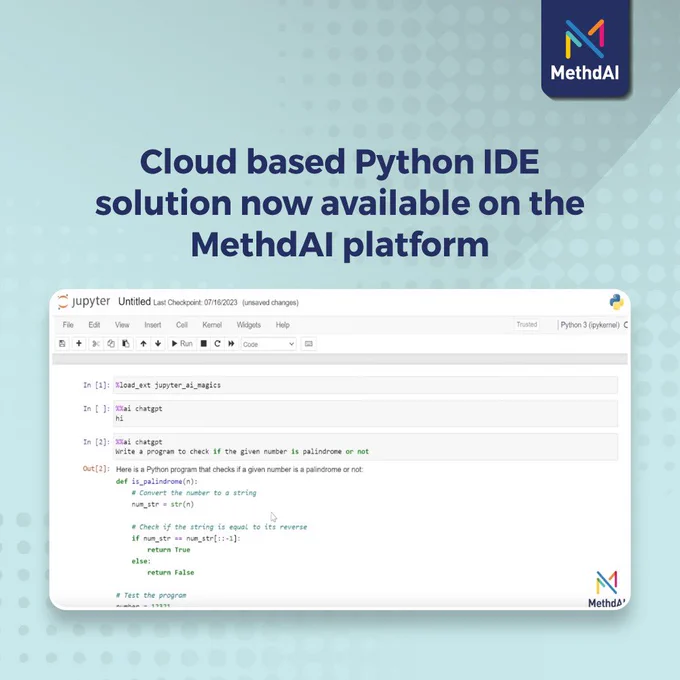680x680 pixels.
Task: Open the Edit menu
Action: (94, 325)
